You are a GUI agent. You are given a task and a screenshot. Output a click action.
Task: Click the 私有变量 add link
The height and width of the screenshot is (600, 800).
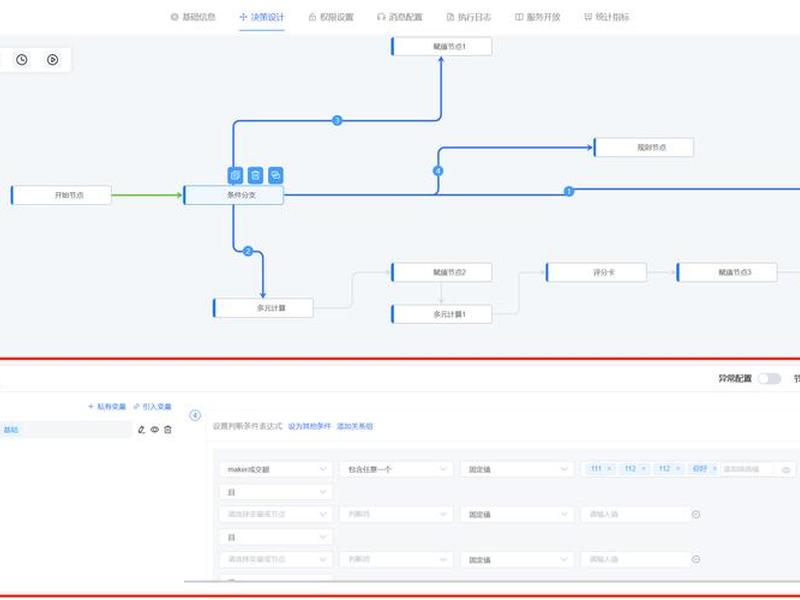pyautogui.click(x=107, y=407)
